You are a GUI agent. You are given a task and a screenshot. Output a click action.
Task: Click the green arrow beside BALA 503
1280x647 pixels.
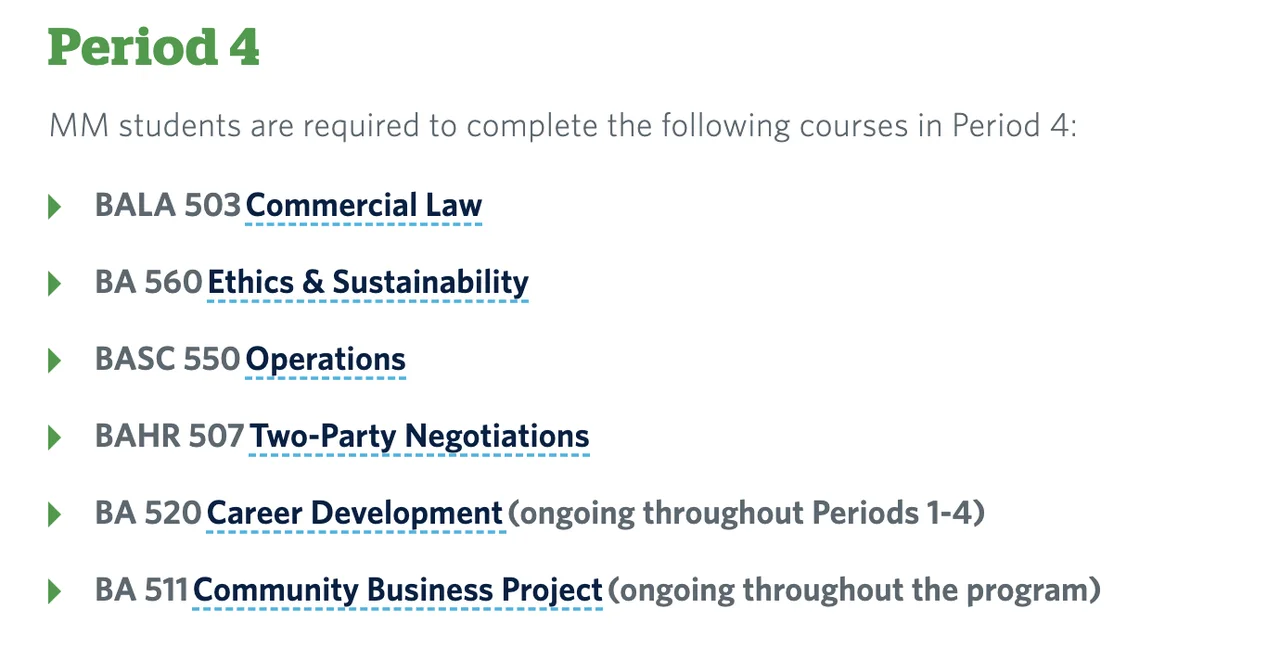tap(55, 207)
